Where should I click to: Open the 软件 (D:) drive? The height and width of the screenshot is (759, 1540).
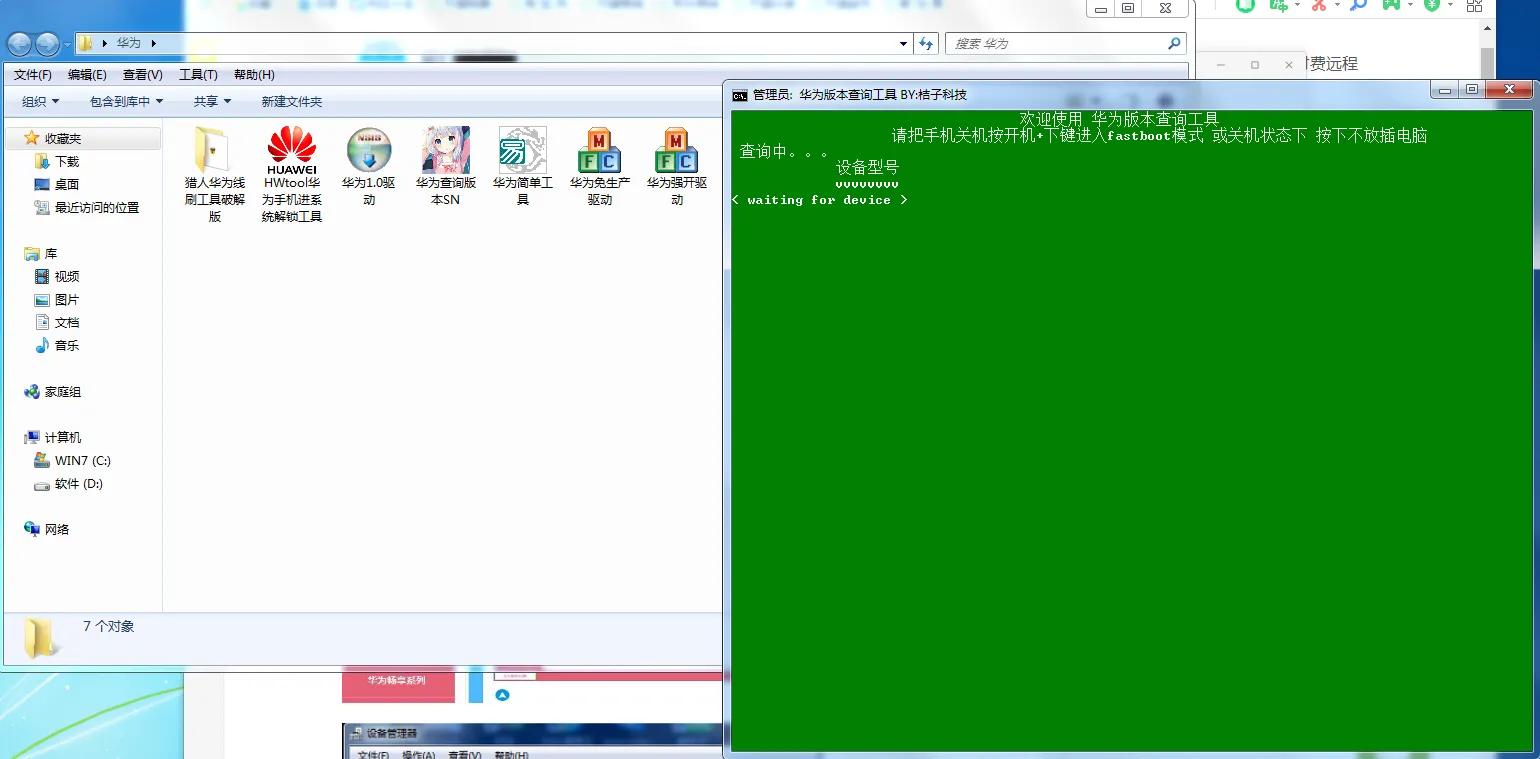click(79, 483)
